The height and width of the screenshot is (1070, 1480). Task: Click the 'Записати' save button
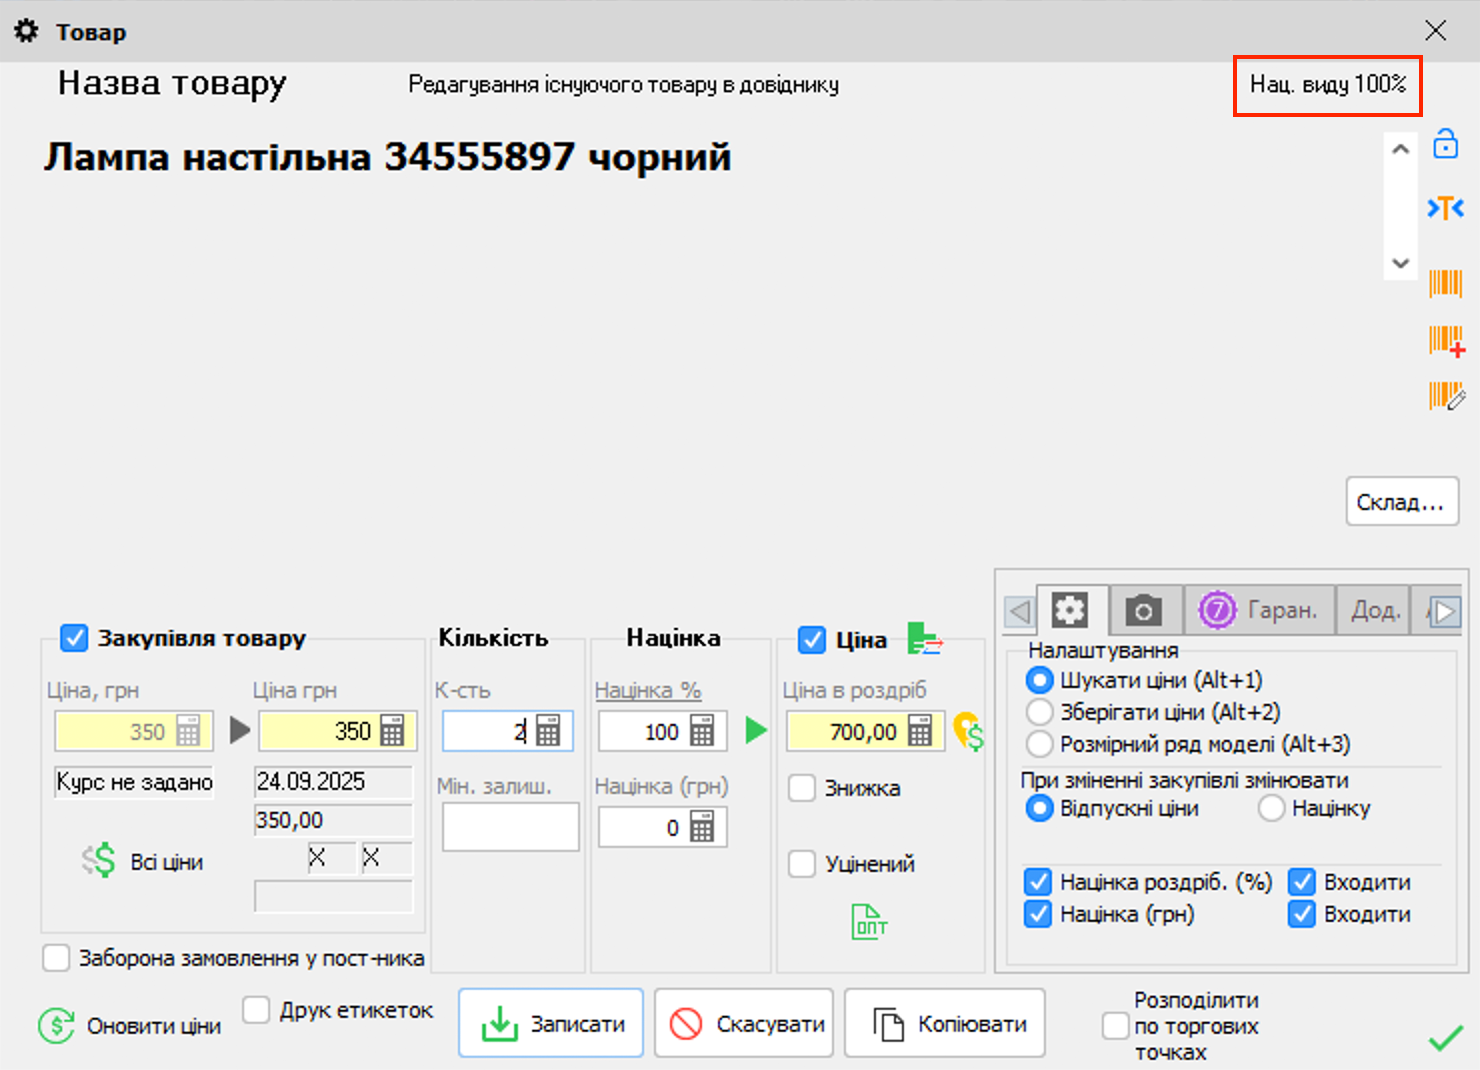coord(551,1022)
